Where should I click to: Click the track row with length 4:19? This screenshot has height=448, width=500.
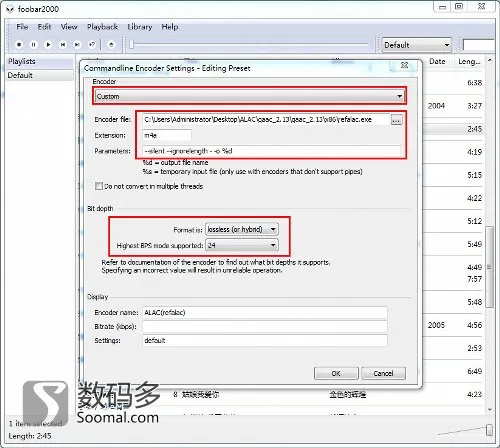pos(453,152)
